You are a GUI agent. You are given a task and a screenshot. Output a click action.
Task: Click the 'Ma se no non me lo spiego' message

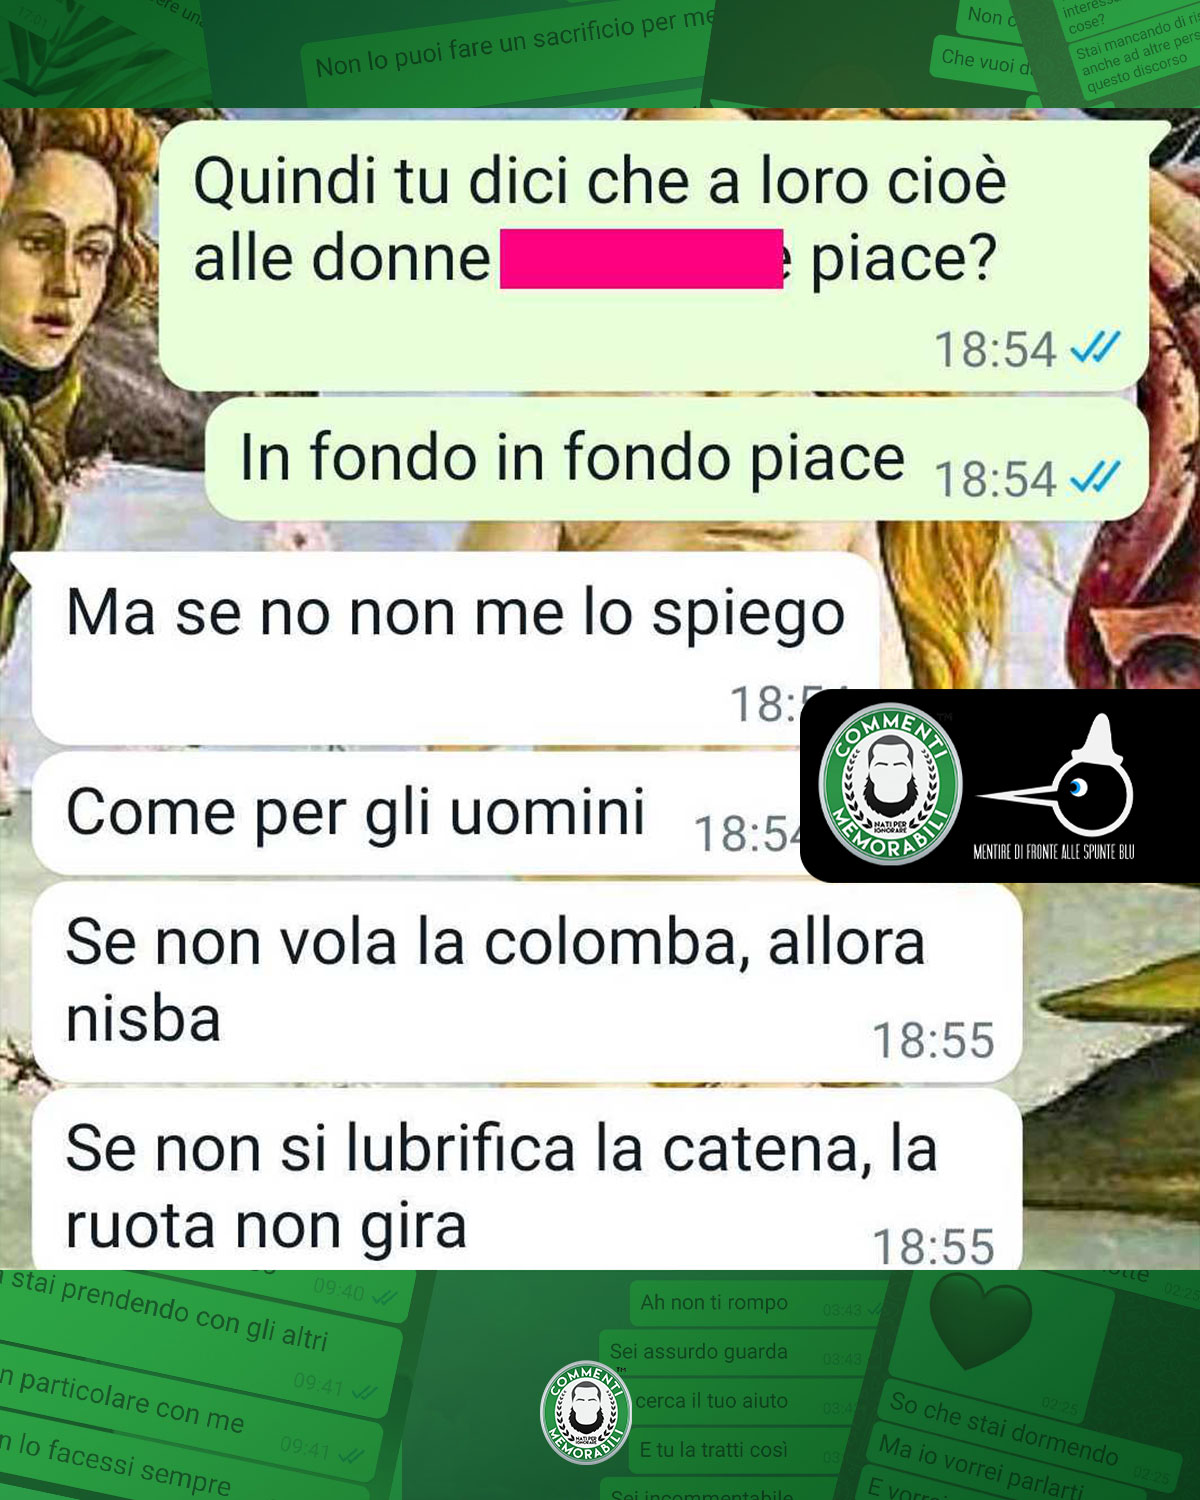[x=456, y=648]
